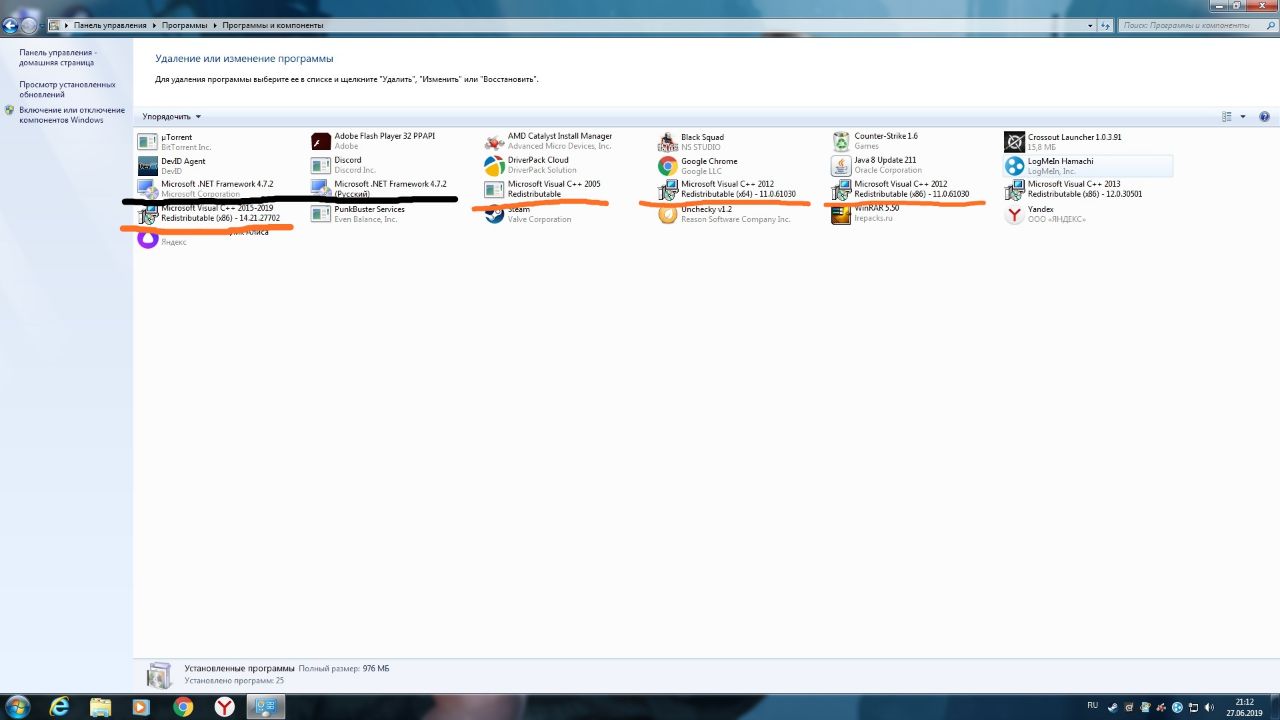1280x720 pixels.
Task: Open Windows Media Player from taskbar
Action: (x=141, y=706)
